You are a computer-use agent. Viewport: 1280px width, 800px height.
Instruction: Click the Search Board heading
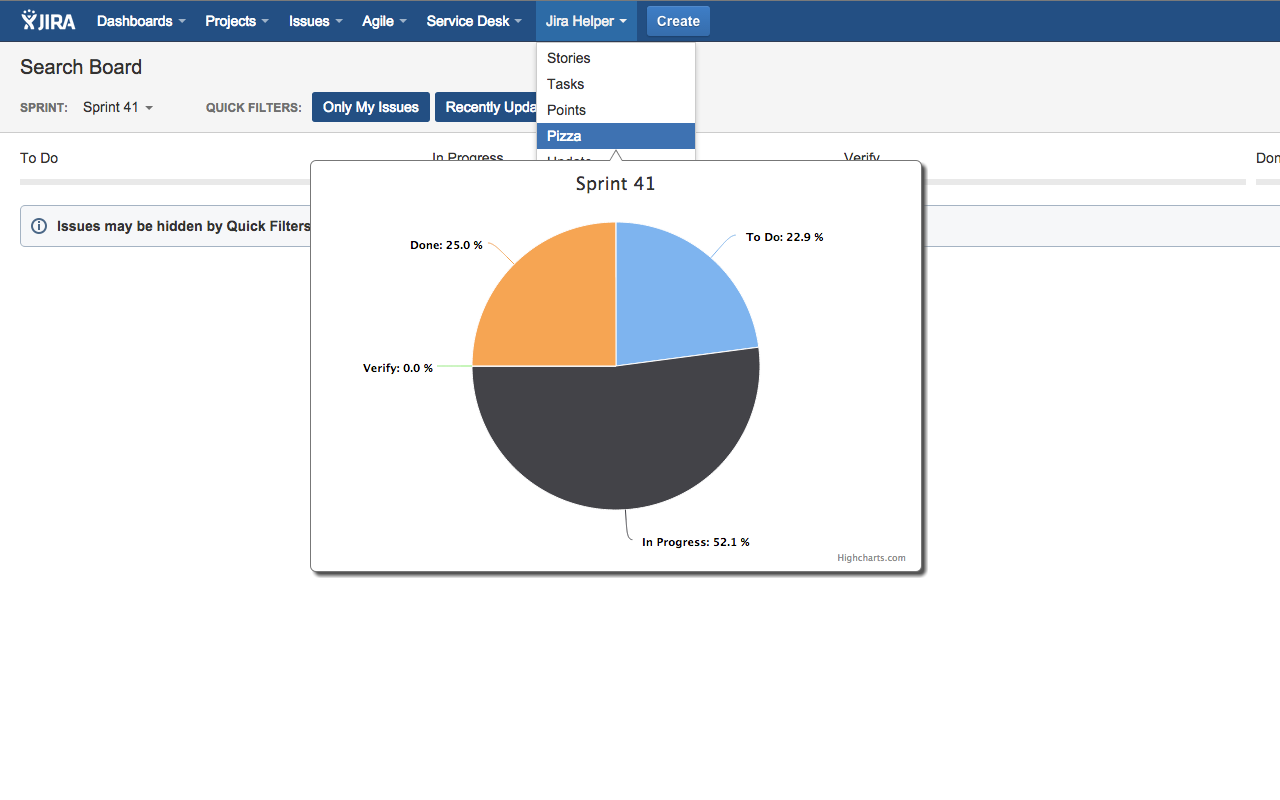pos(81,67)
